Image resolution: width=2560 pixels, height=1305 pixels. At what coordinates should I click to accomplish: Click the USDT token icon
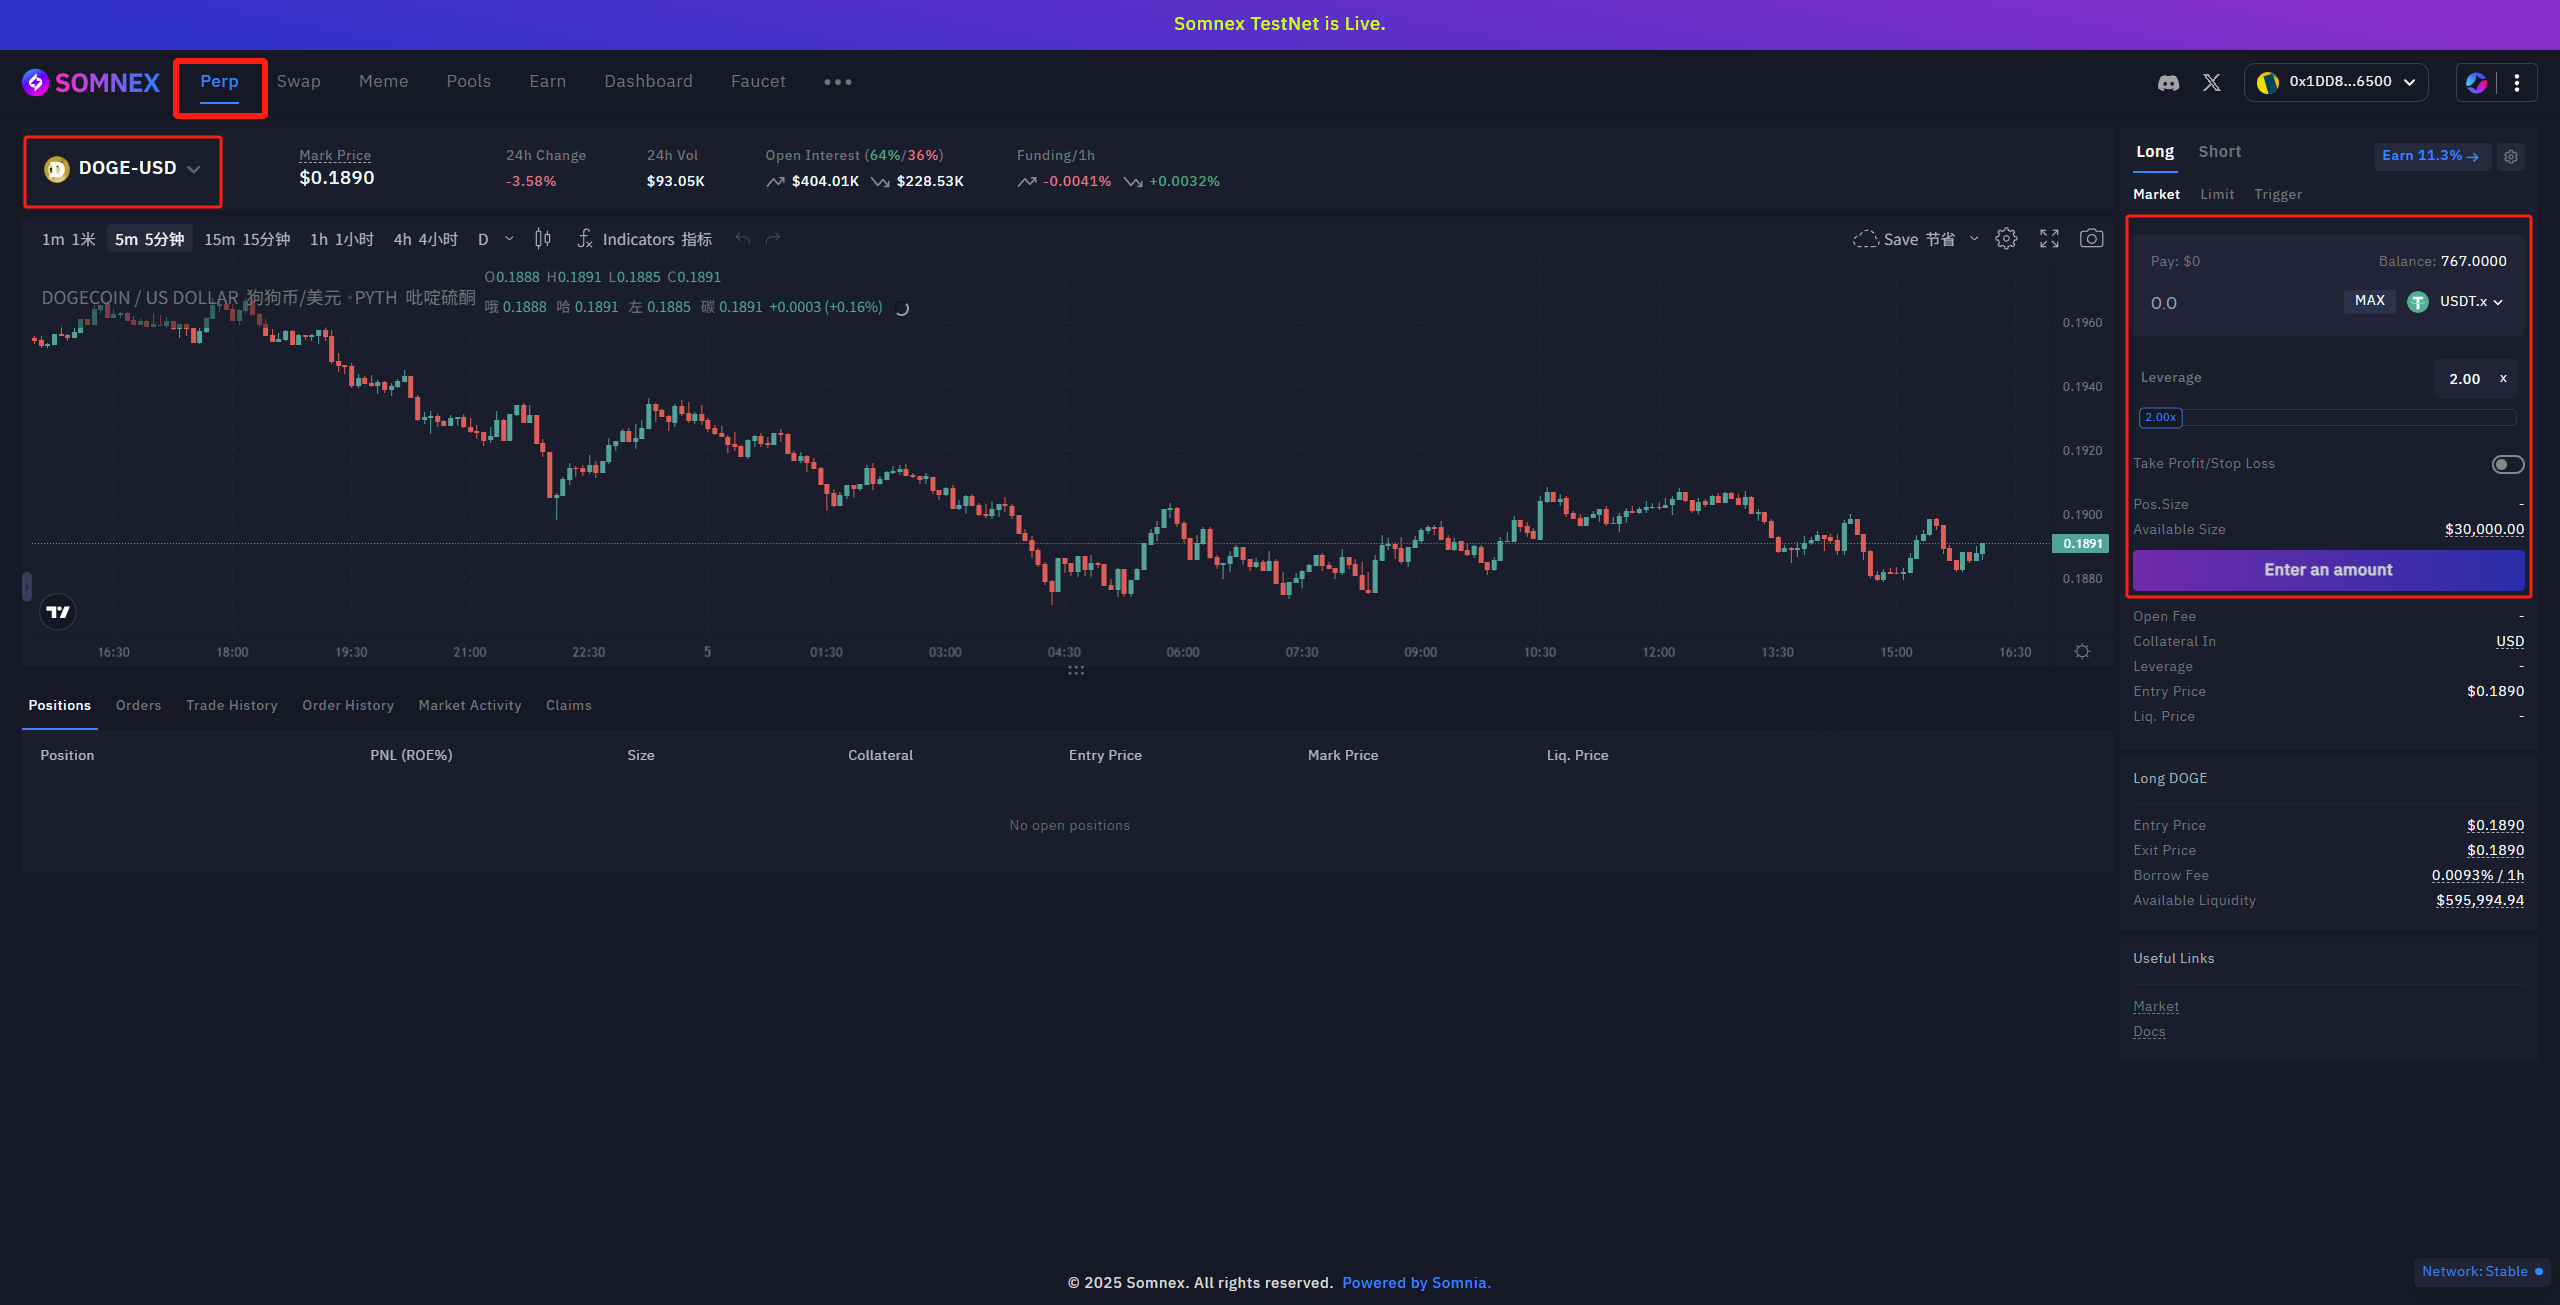2418,302
